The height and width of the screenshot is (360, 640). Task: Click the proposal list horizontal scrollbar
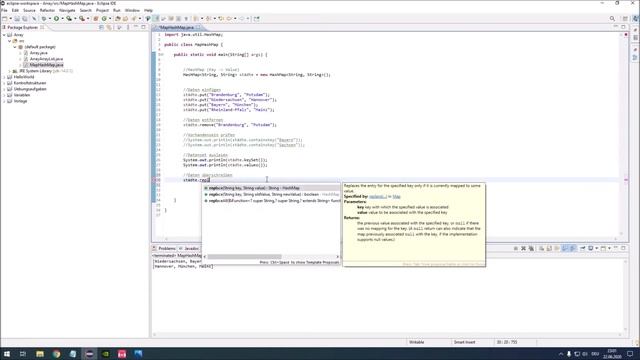[245, 257]
